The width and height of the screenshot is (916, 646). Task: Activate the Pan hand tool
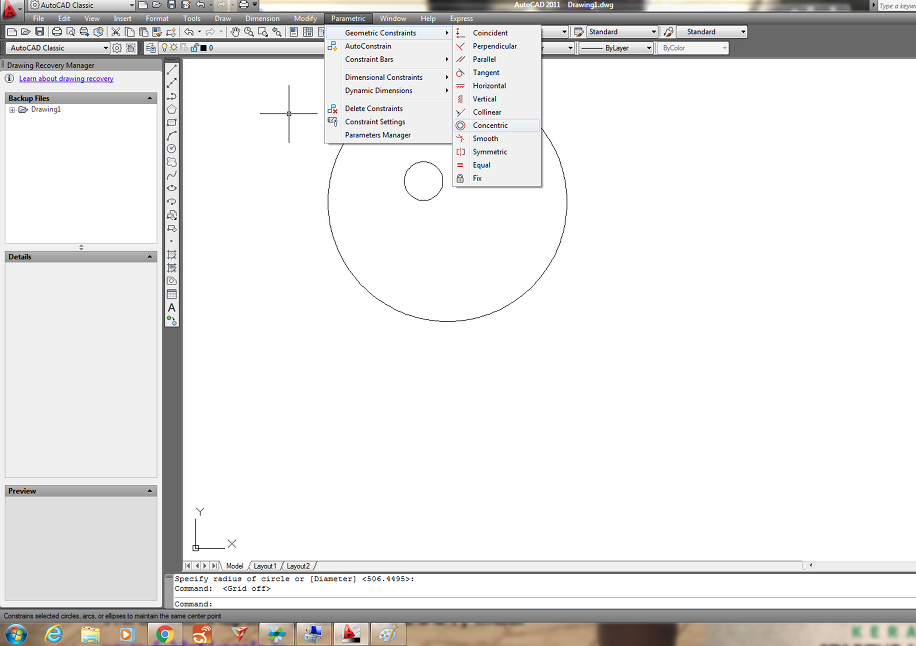click(235, 32)
